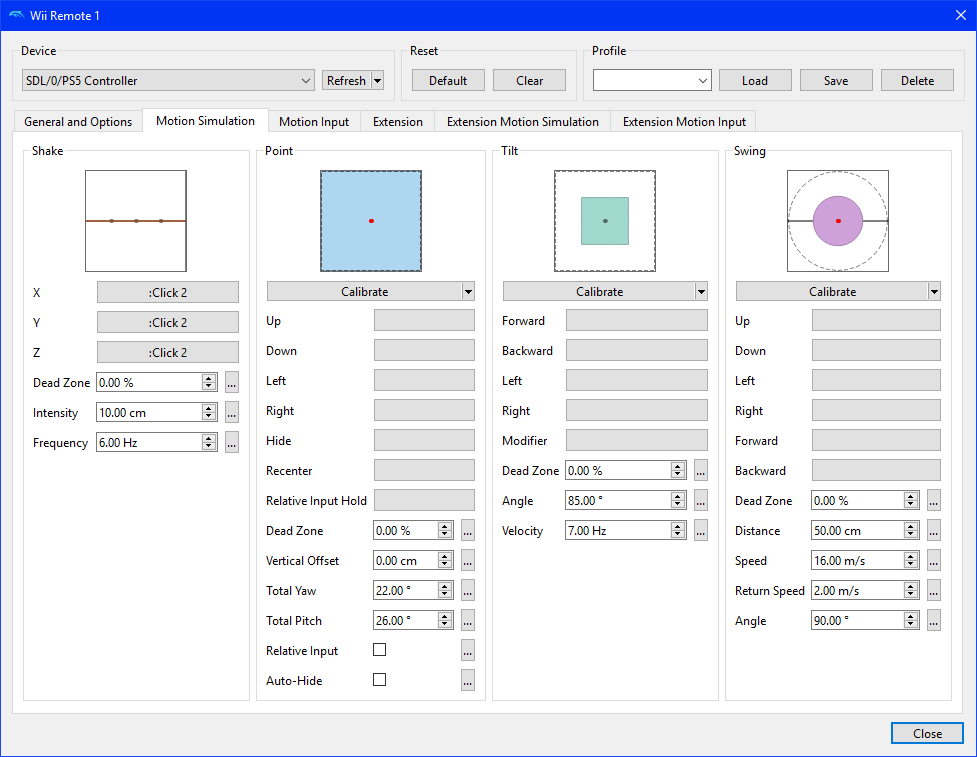Click the Point Up mapping button
The height and width of the screenshot is (757, 977).
click(424, 320)
